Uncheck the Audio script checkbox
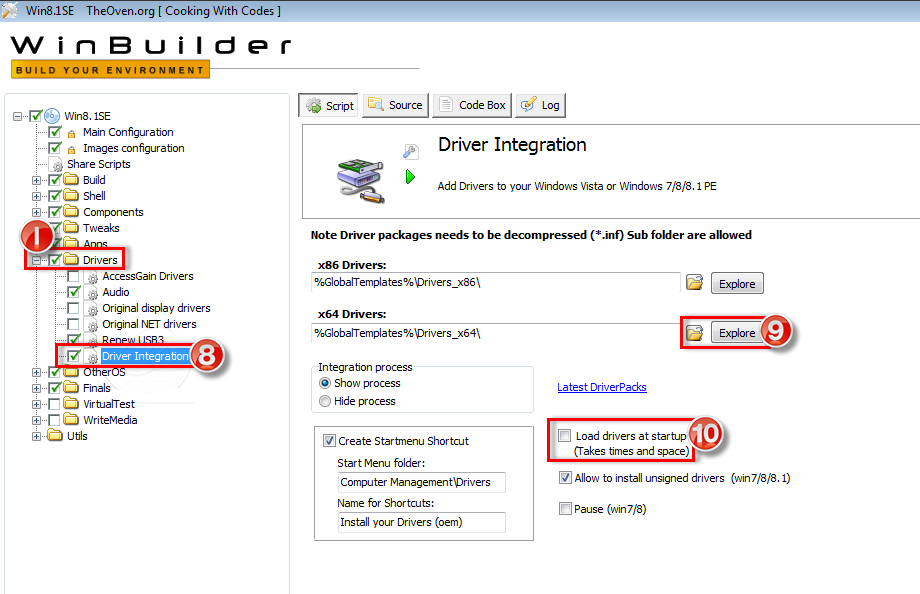Screen dimensions: 920x594 point(73,292)
